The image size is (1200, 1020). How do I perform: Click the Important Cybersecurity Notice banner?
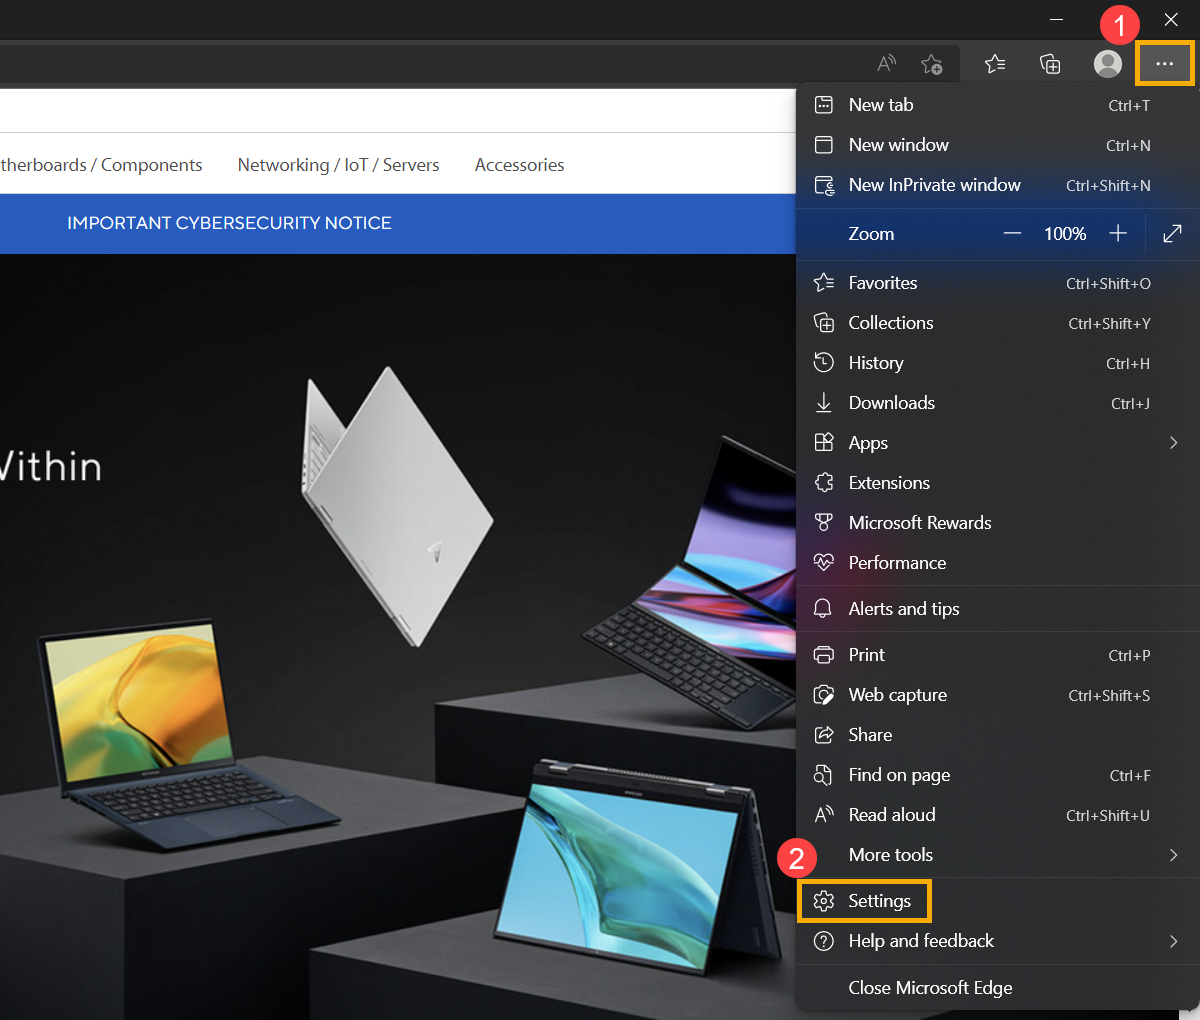pos(229,223)
